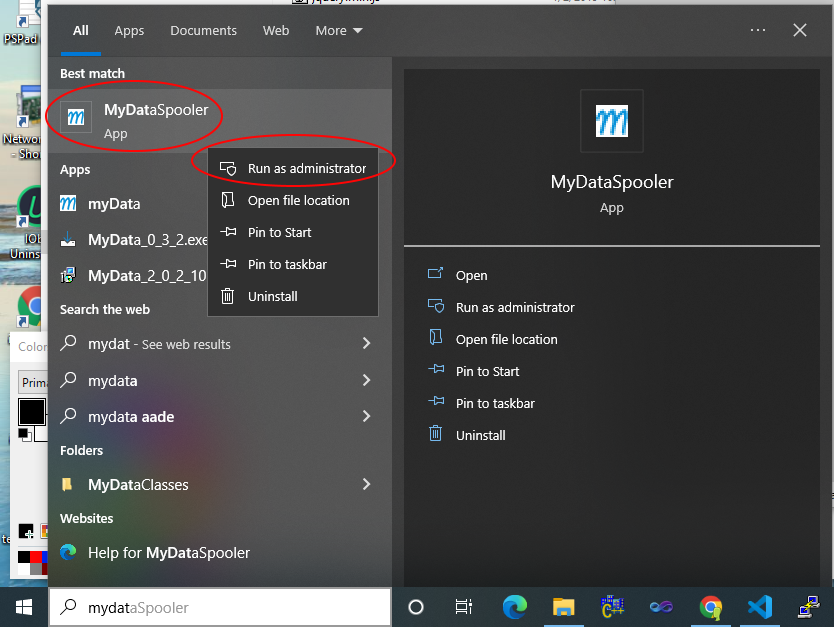Expand the mydata suggestion arrow
This screenshot has width=834, height=627.
pyautogui.click(x=366, y=380)
